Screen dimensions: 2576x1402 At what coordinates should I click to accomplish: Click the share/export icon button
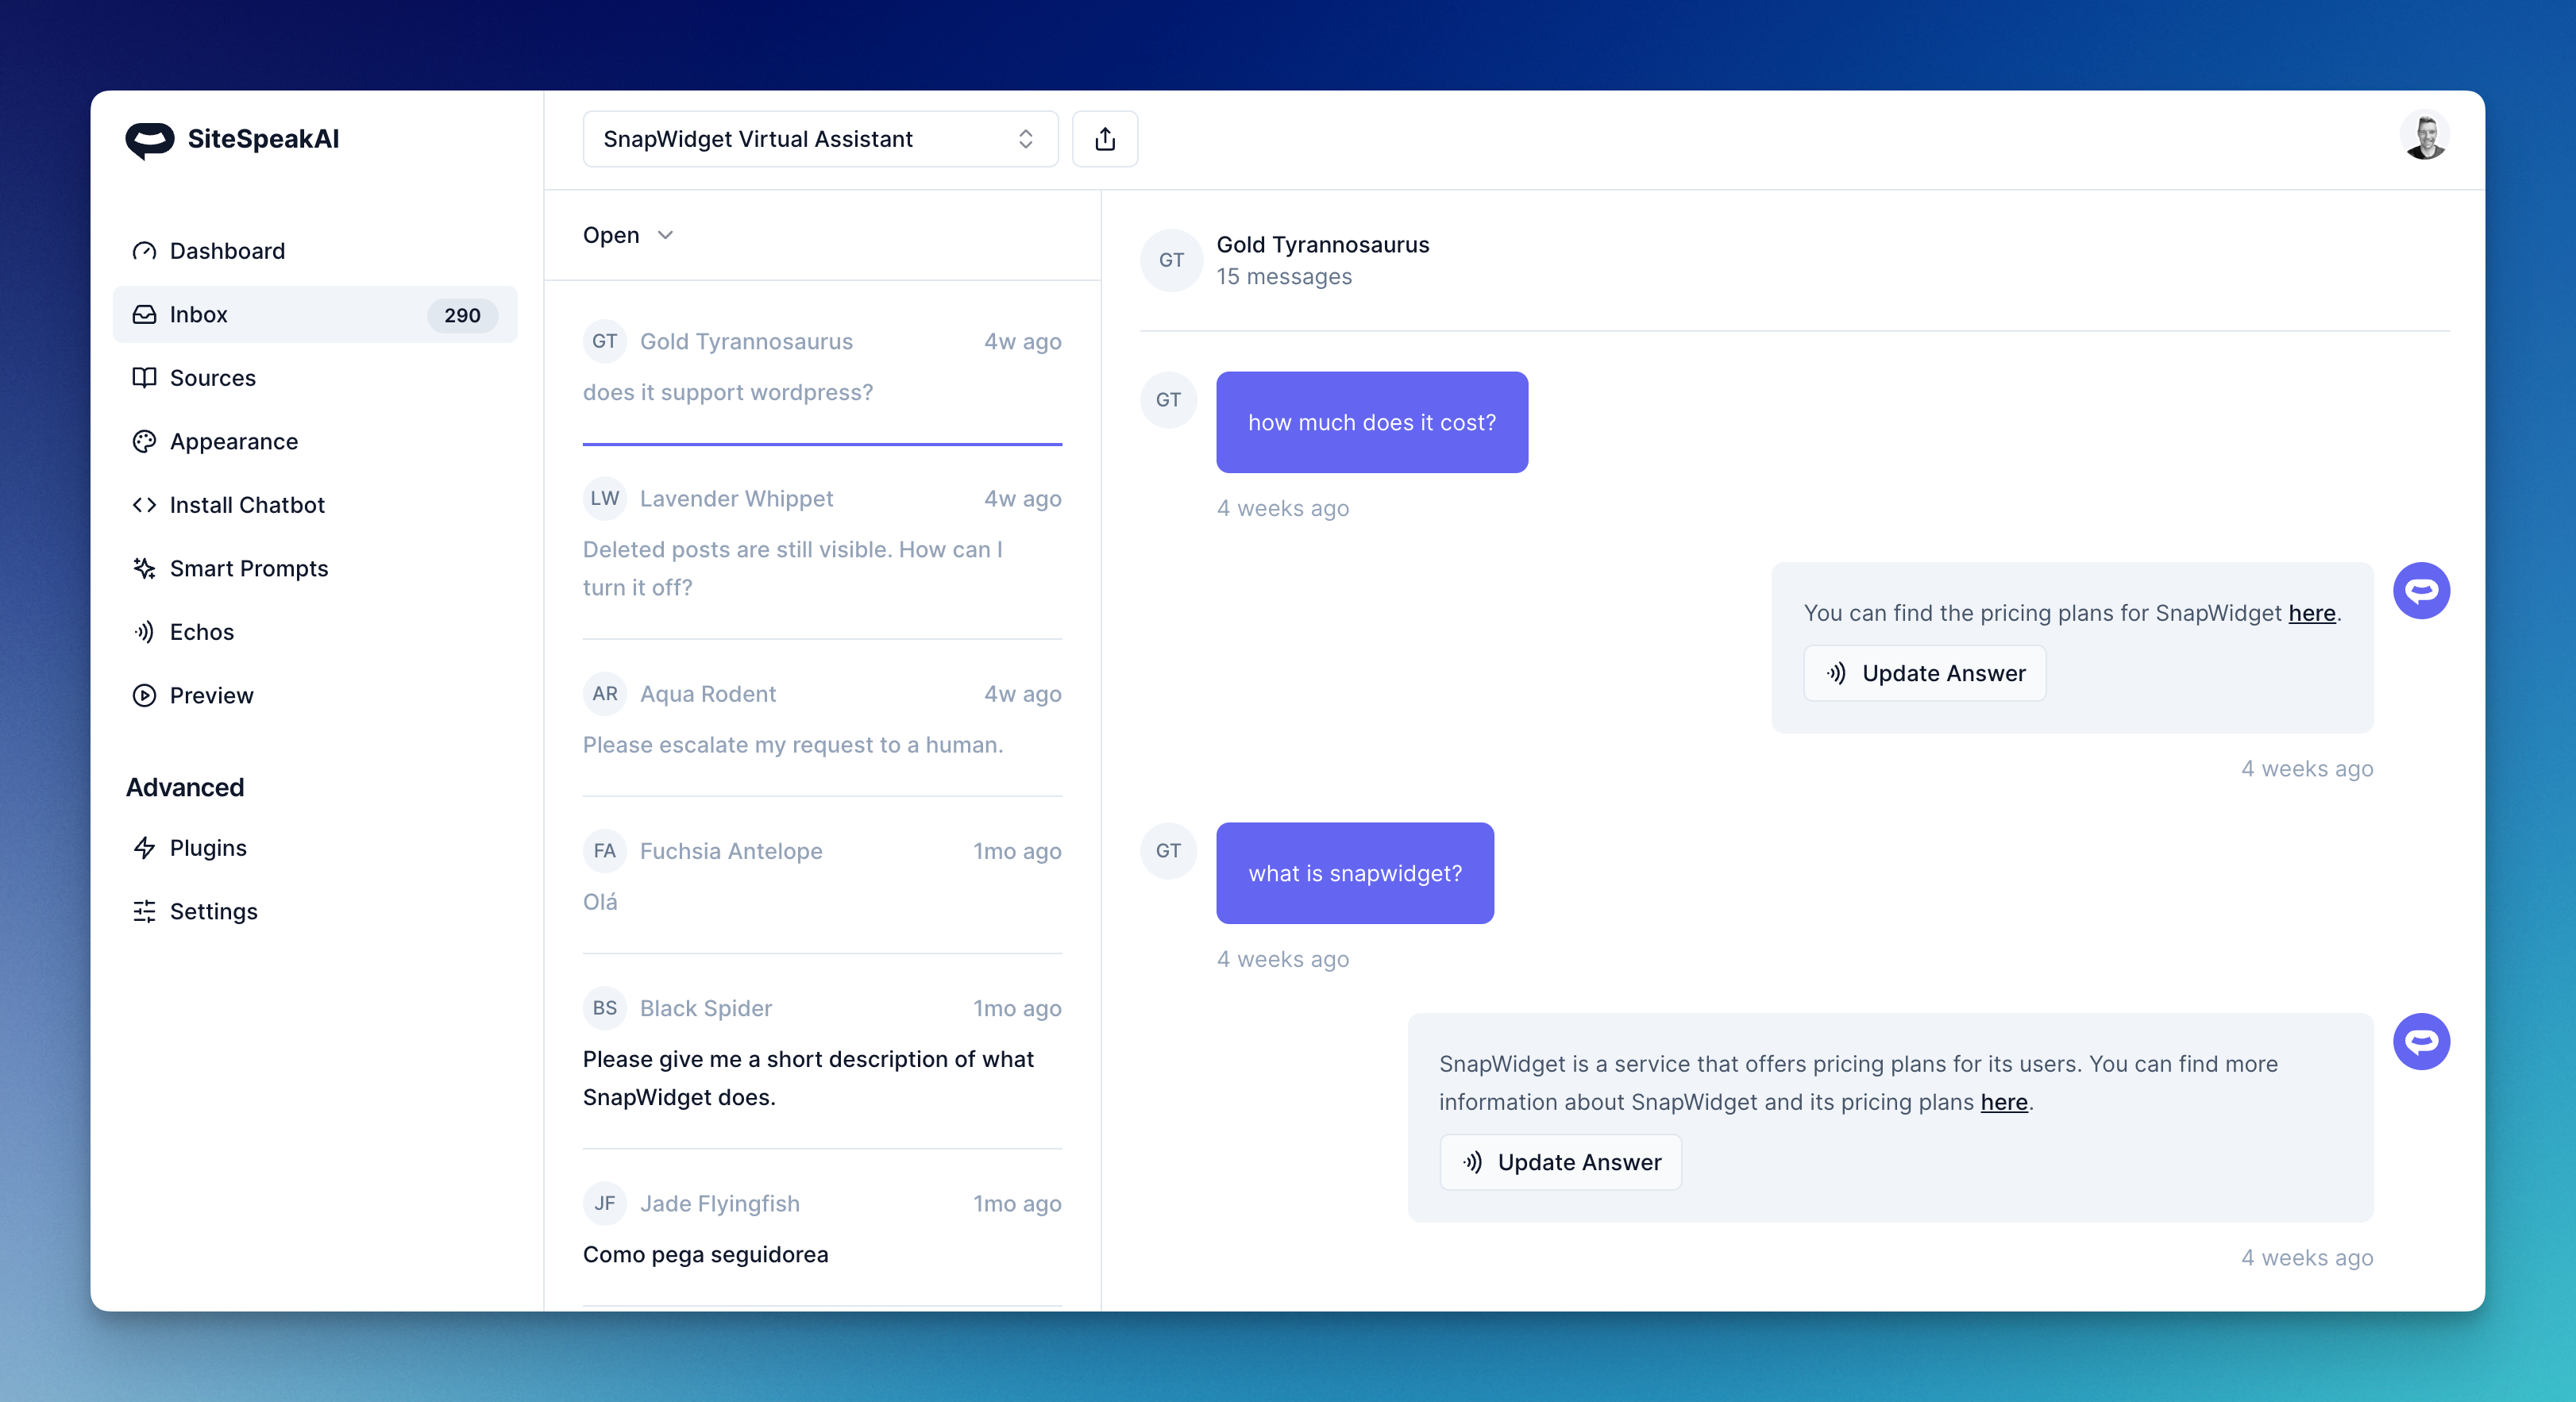coord(1104,139)
